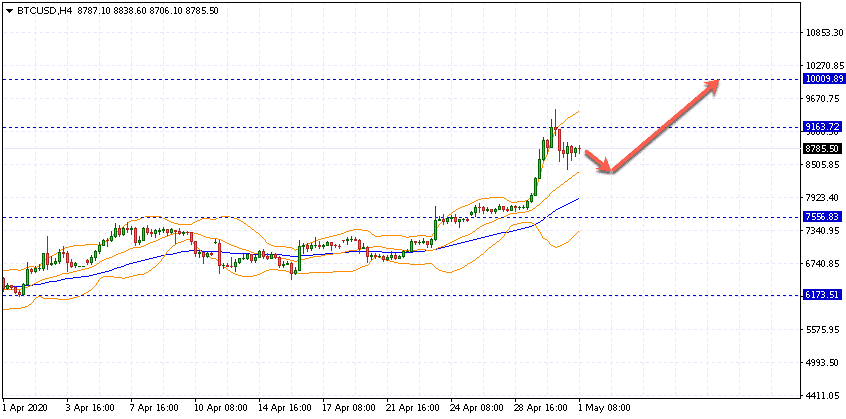
Task: Click the 7556.83 blue price label
Action: pos(823,217)
